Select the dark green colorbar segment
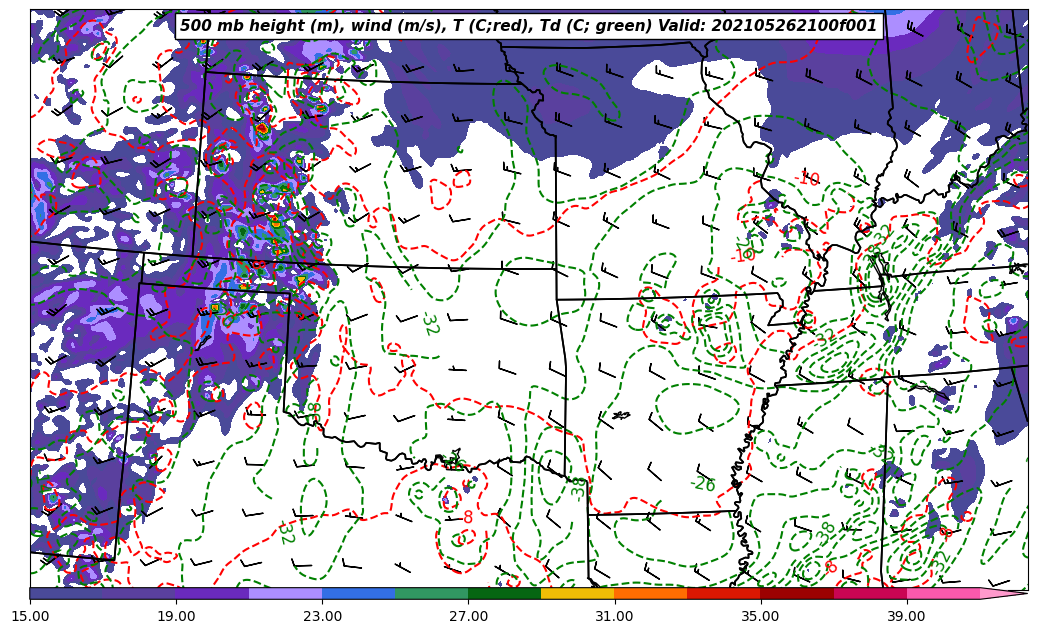This screenshot has height=633, width=1037. (x=504, y=594)
